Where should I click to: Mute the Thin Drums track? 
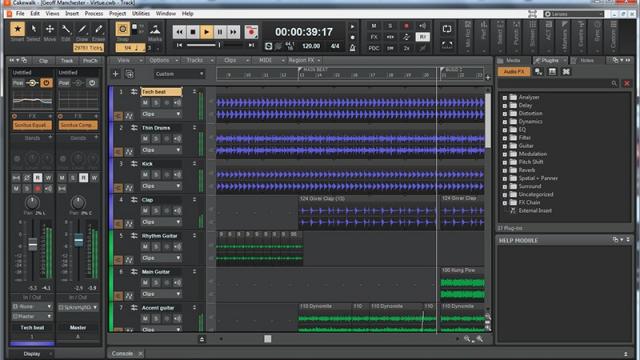pyautogui.click(x=145, y=139)
